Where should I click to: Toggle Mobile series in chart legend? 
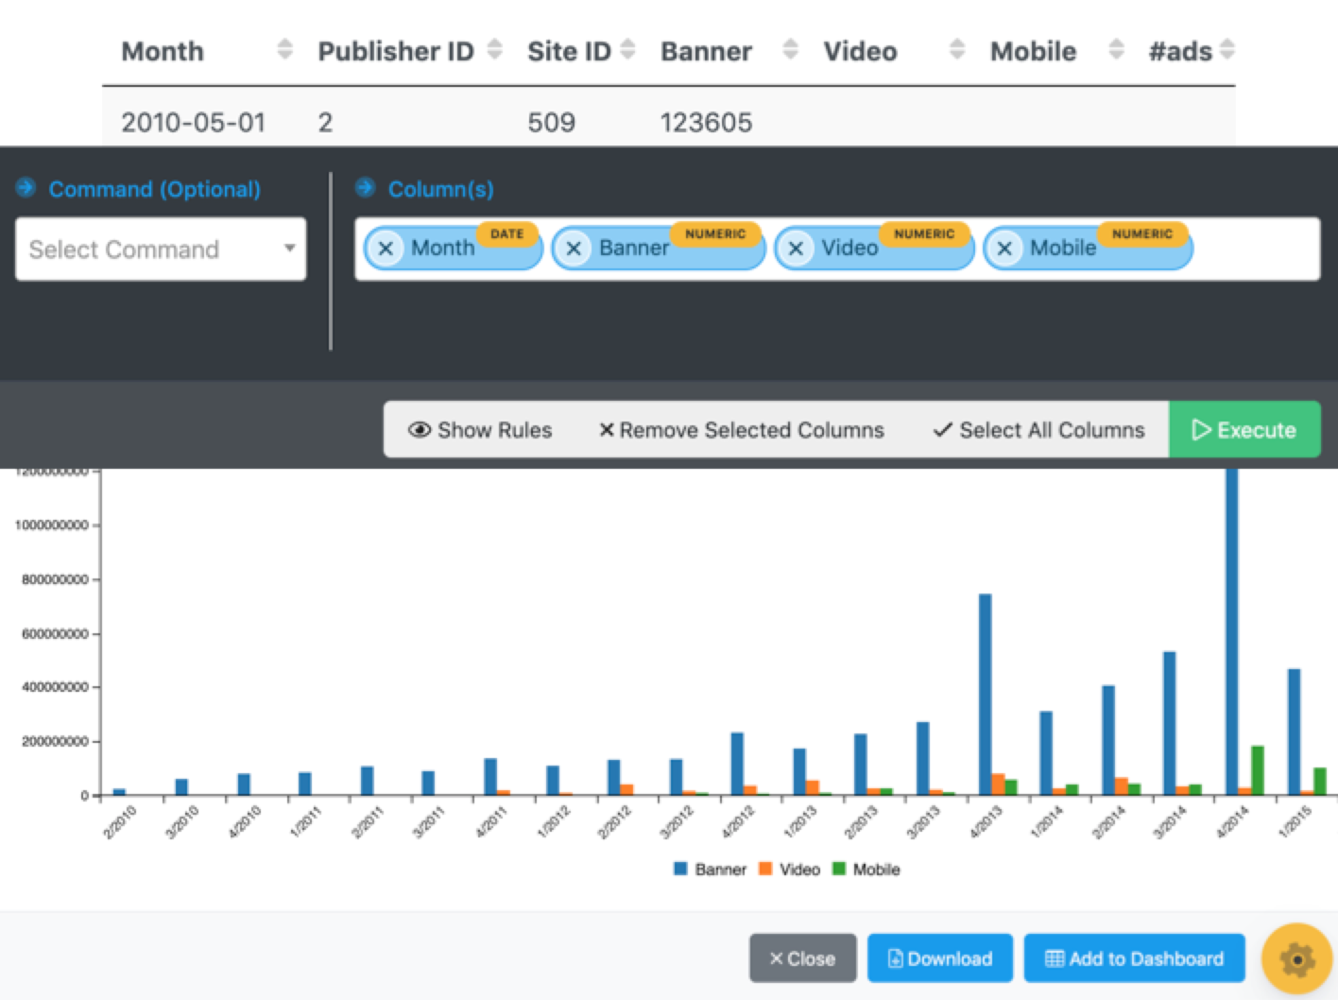point(866,869)
